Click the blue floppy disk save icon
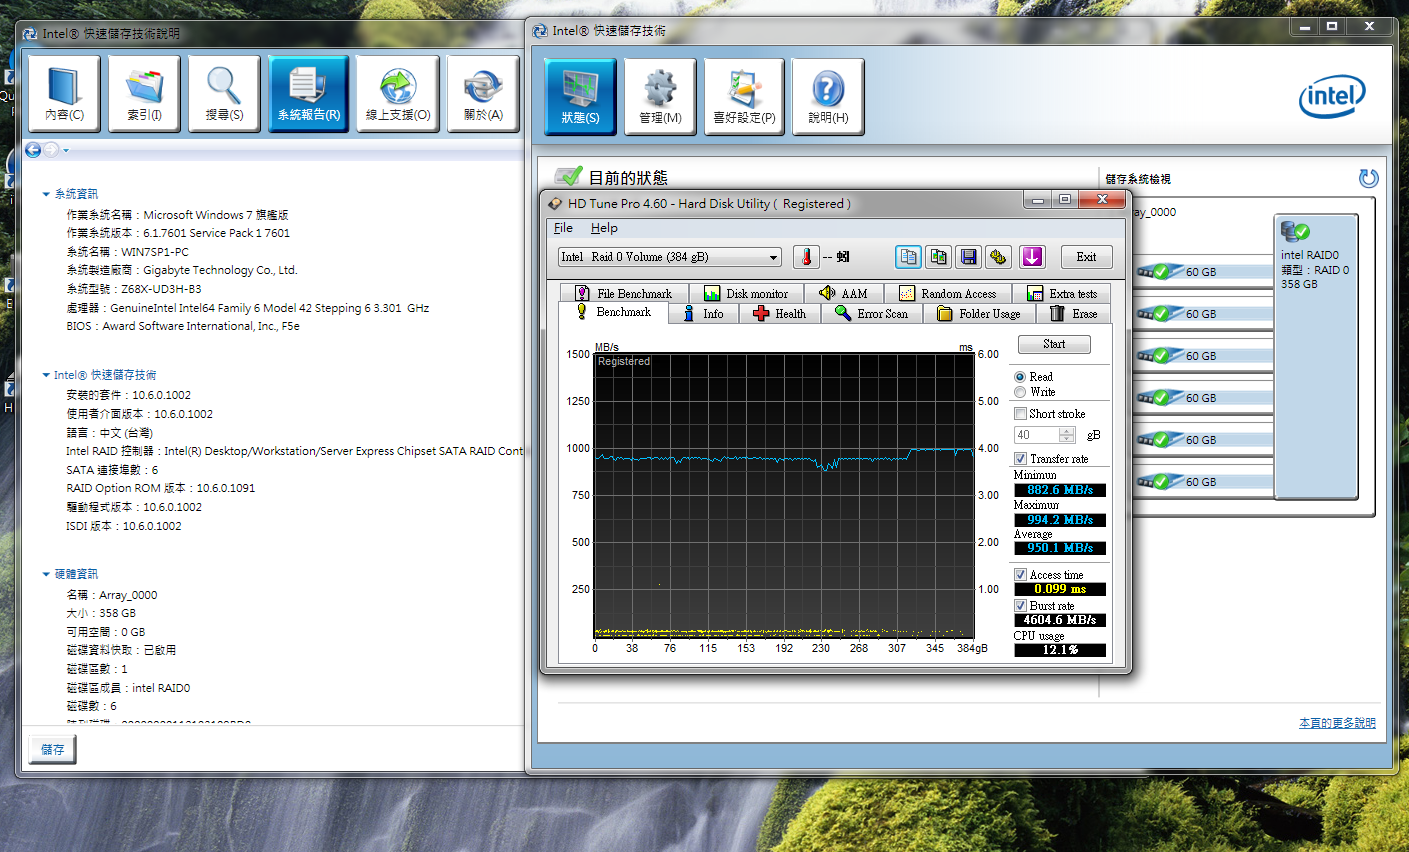Image resolution: width=1409 pixels, height=852 pixels. (x=968, y=257)
